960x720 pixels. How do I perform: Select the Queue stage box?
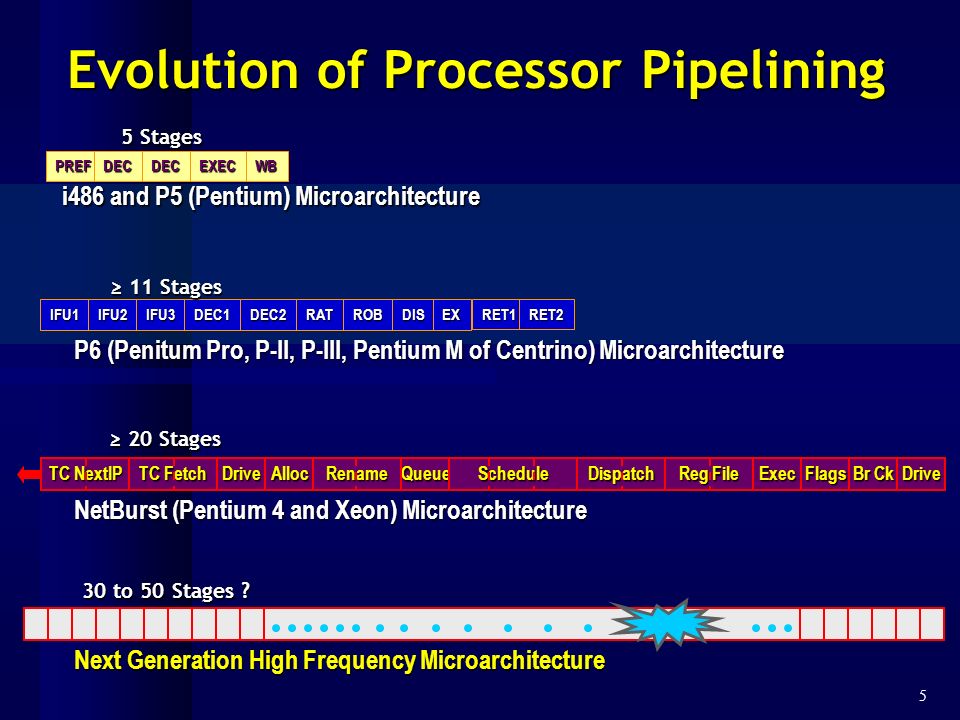pyautogui.click(x=425, y=474)
